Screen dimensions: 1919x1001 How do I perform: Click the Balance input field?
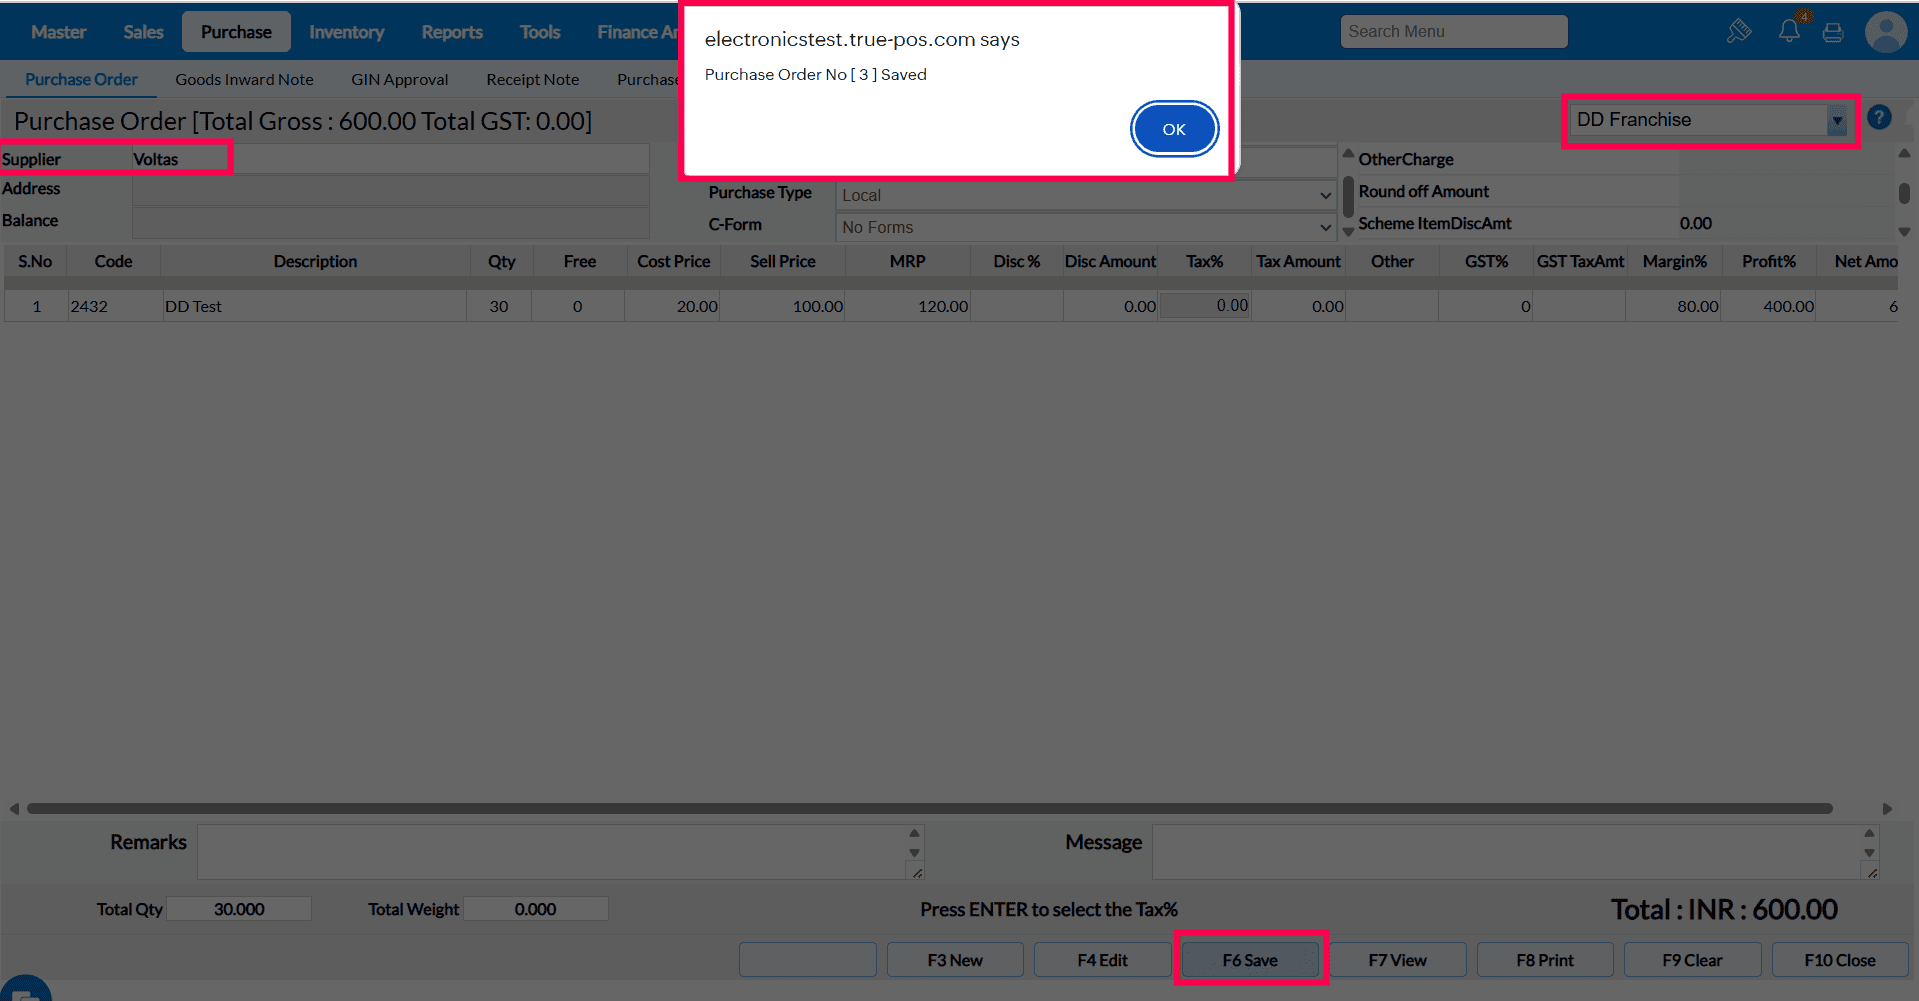tap(390, 221)
